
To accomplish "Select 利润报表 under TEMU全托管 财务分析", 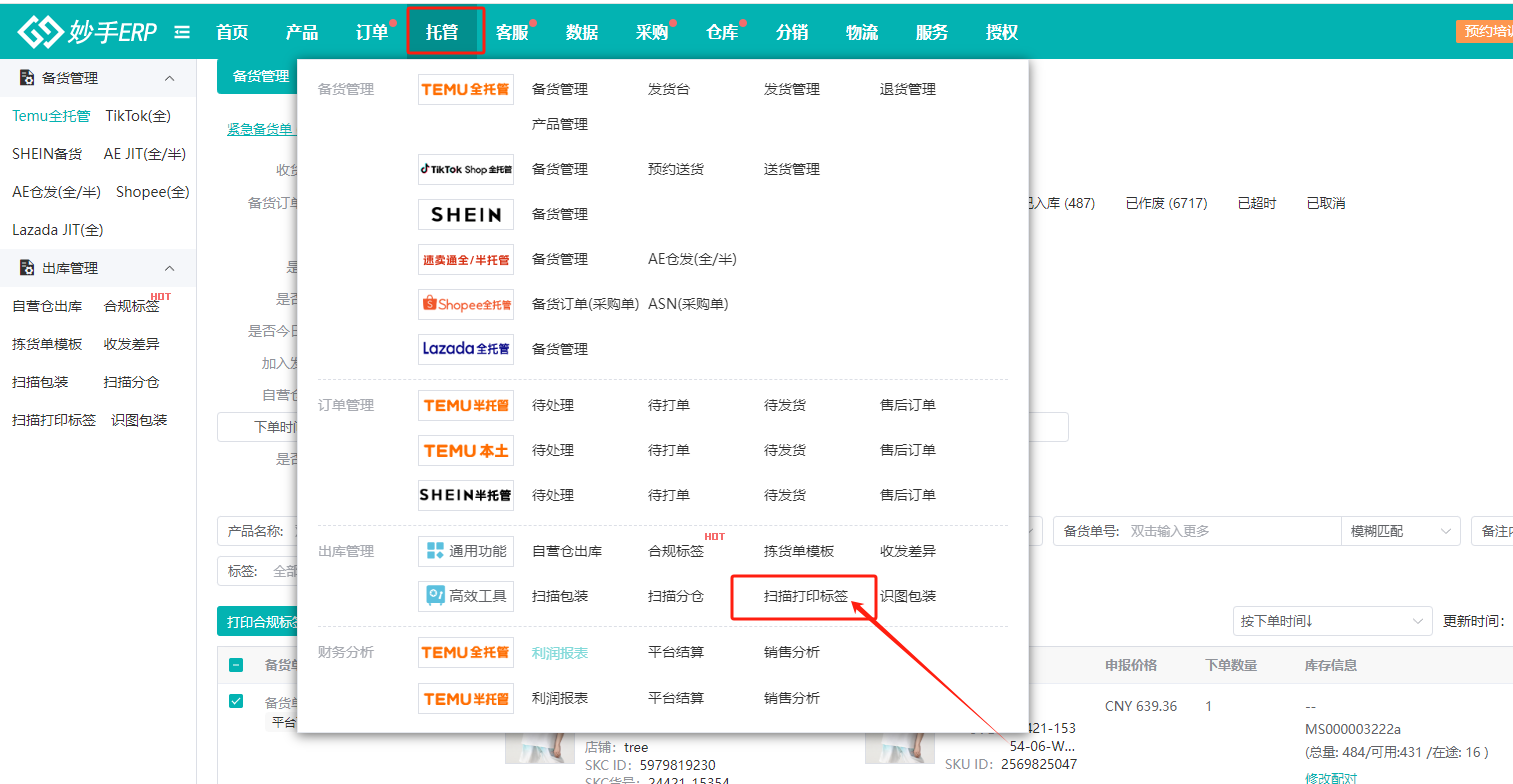I will 560,652.
